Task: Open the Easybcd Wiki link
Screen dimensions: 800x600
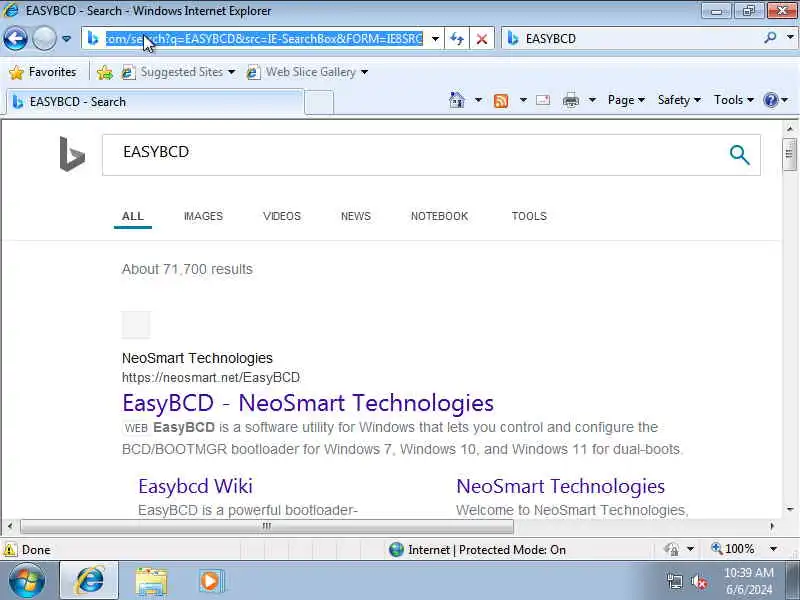Action: (x=195, y=486)
